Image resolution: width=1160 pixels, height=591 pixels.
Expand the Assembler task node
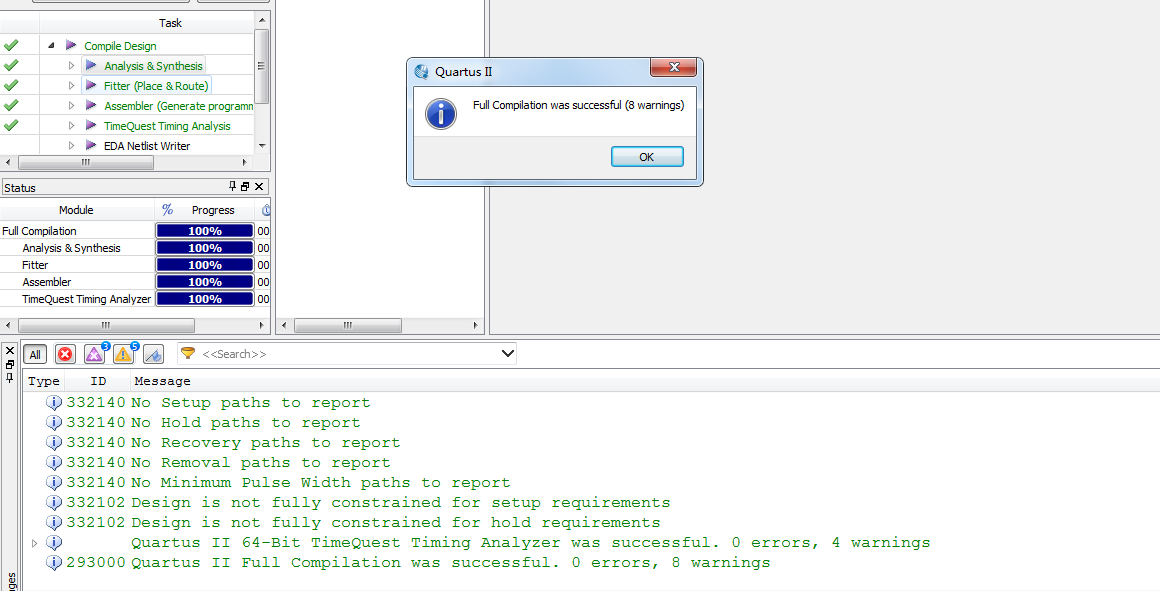(x=72, y=106)
